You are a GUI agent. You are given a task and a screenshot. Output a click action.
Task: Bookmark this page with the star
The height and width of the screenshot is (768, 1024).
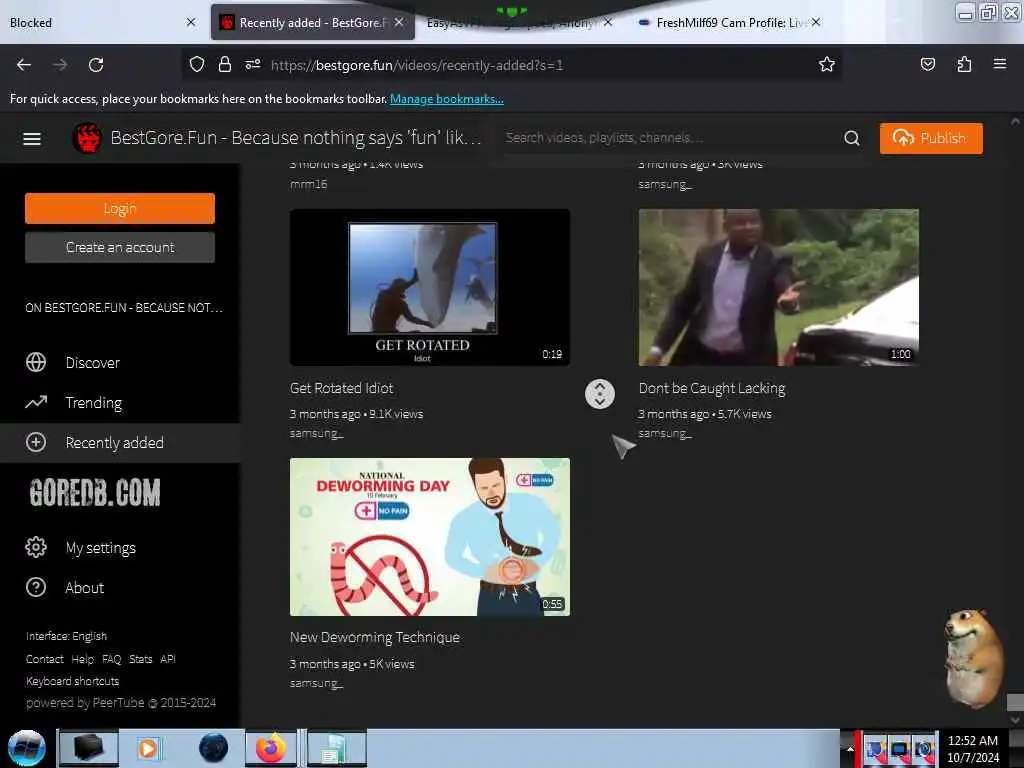click(x=827, y=65)
